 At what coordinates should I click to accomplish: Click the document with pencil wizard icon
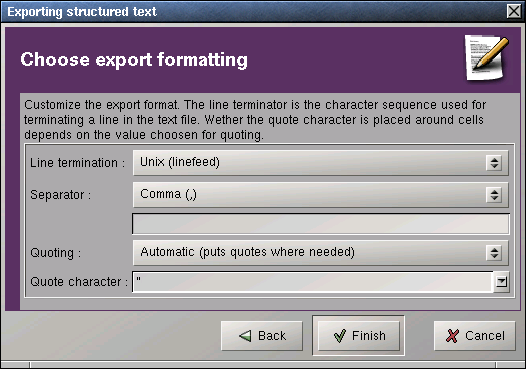[486, 58]
